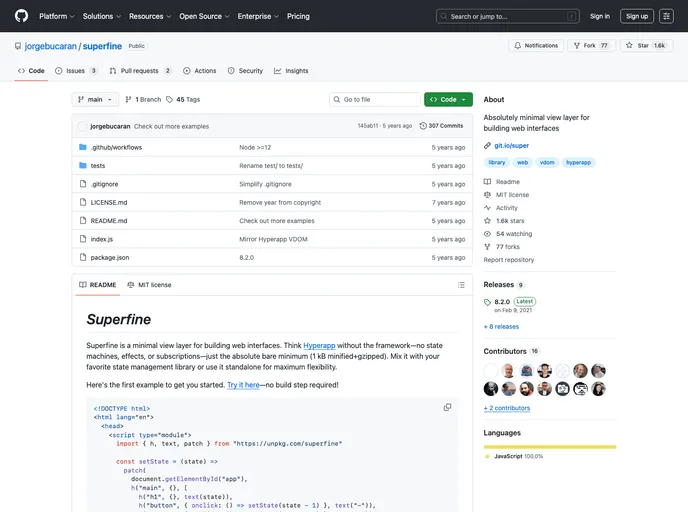The image size is (688, 512).
Task: Copy the README code sample with copy icon
Action: tap(447, 407)
